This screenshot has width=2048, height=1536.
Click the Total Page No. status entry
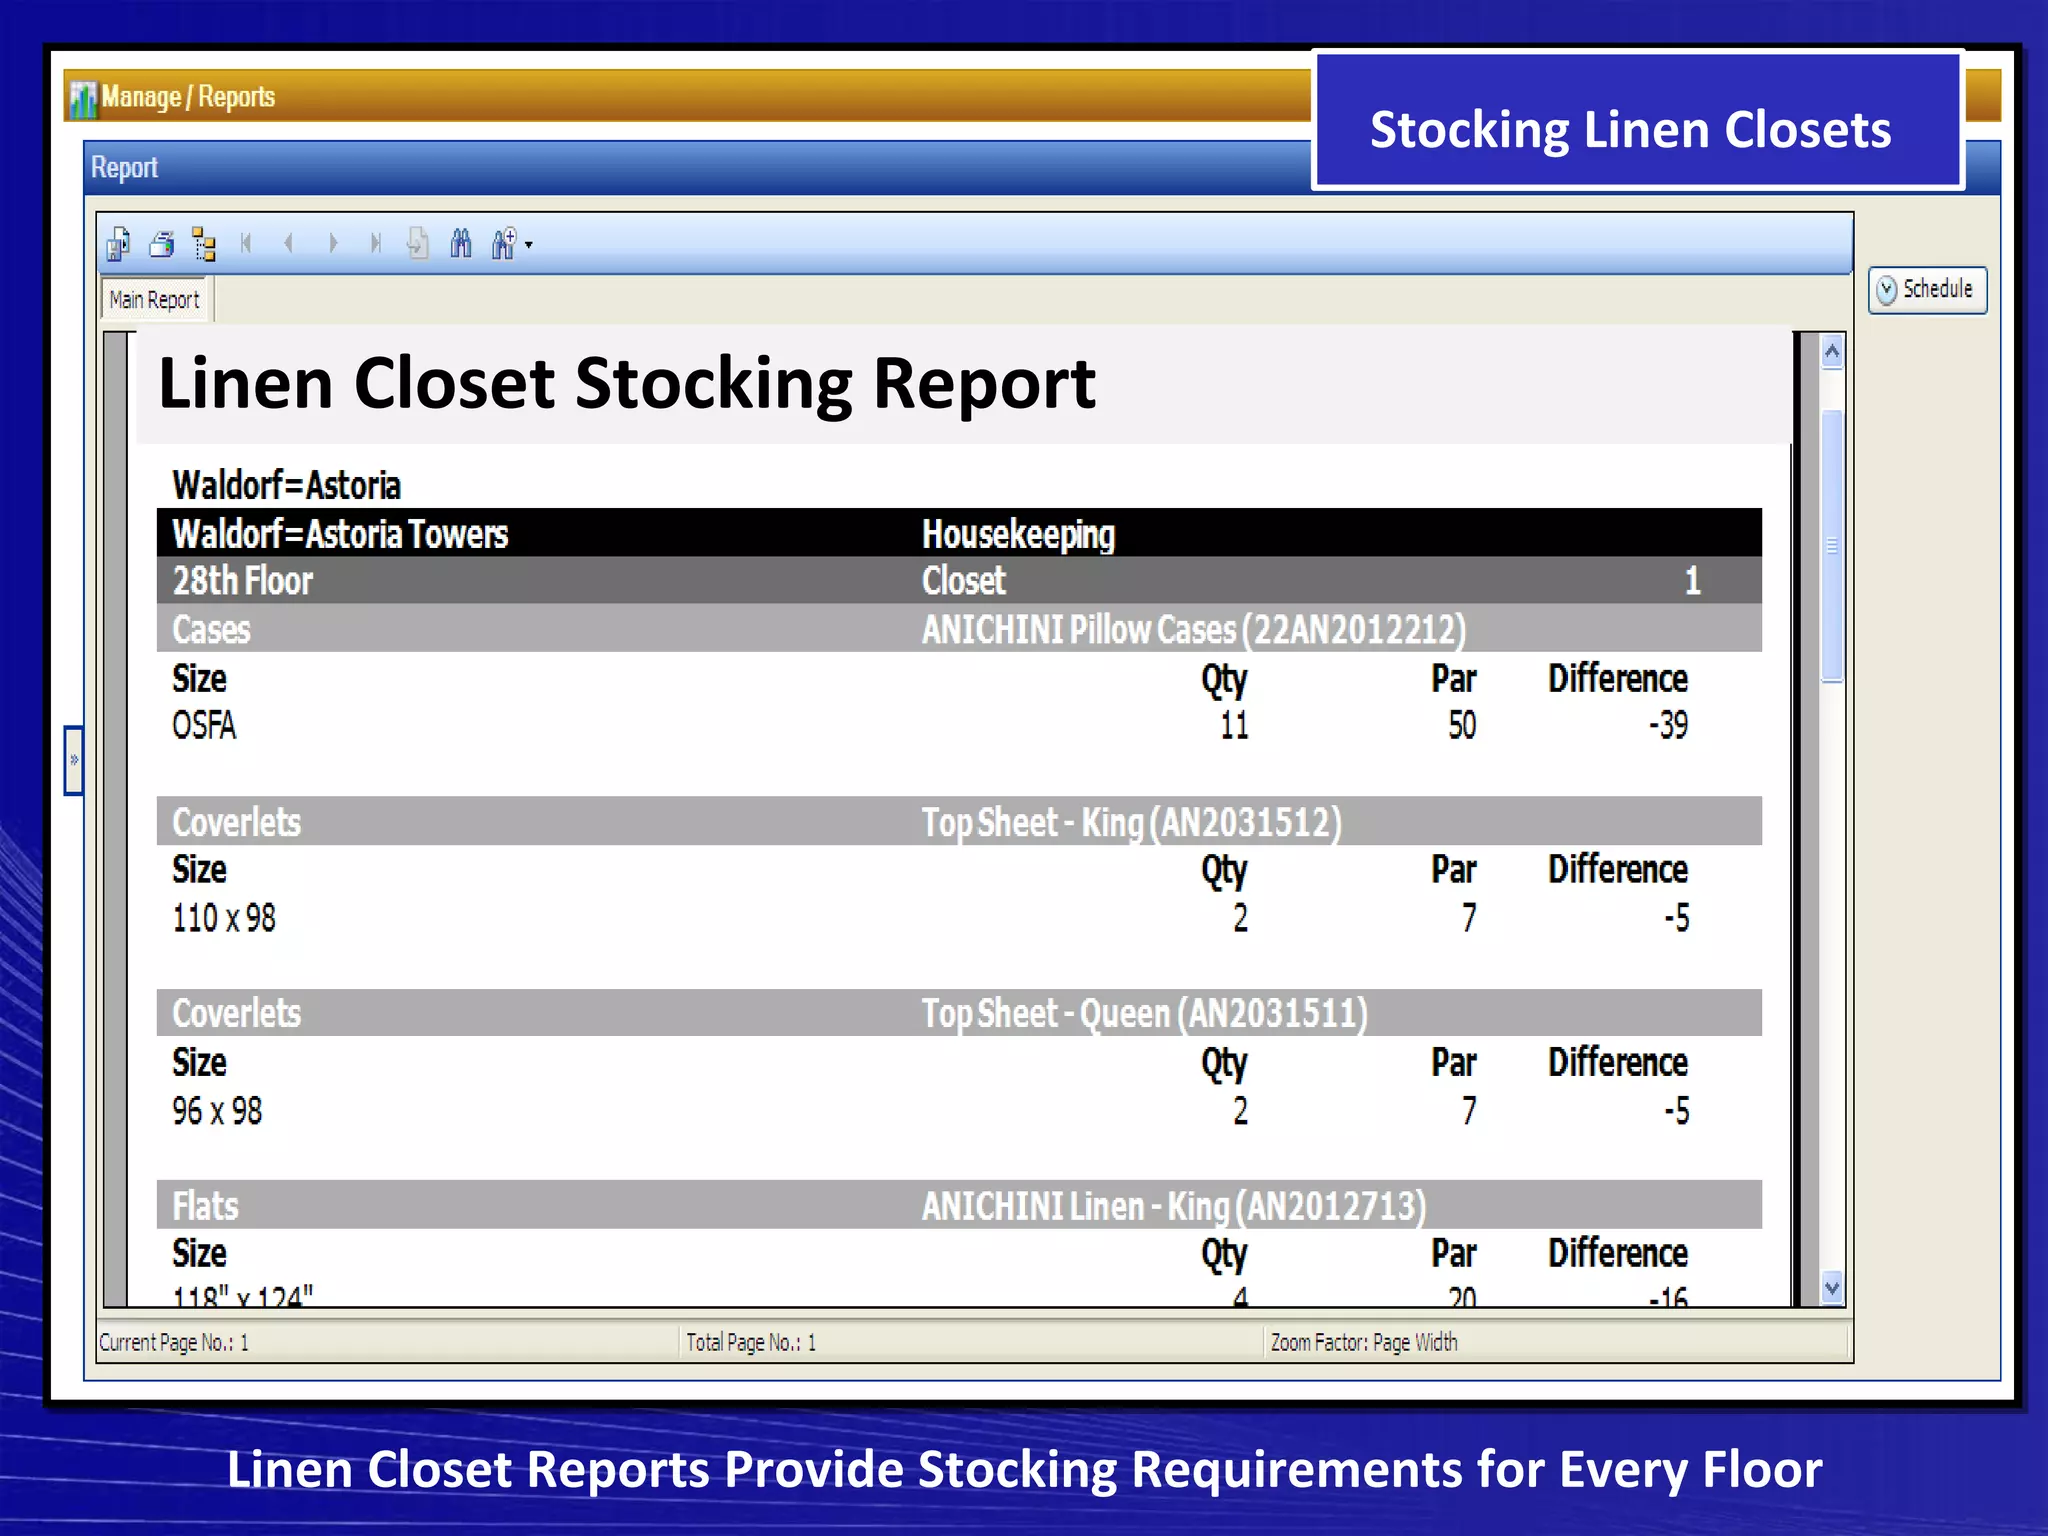(751, 1342)
